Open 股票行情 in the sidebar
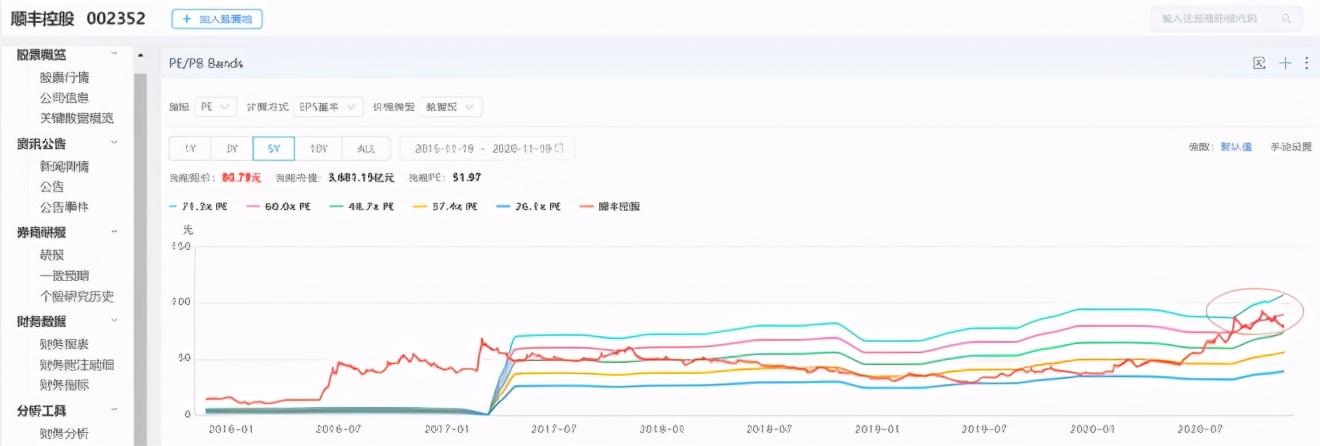1320x446 pixels. [x=64, y=77]
